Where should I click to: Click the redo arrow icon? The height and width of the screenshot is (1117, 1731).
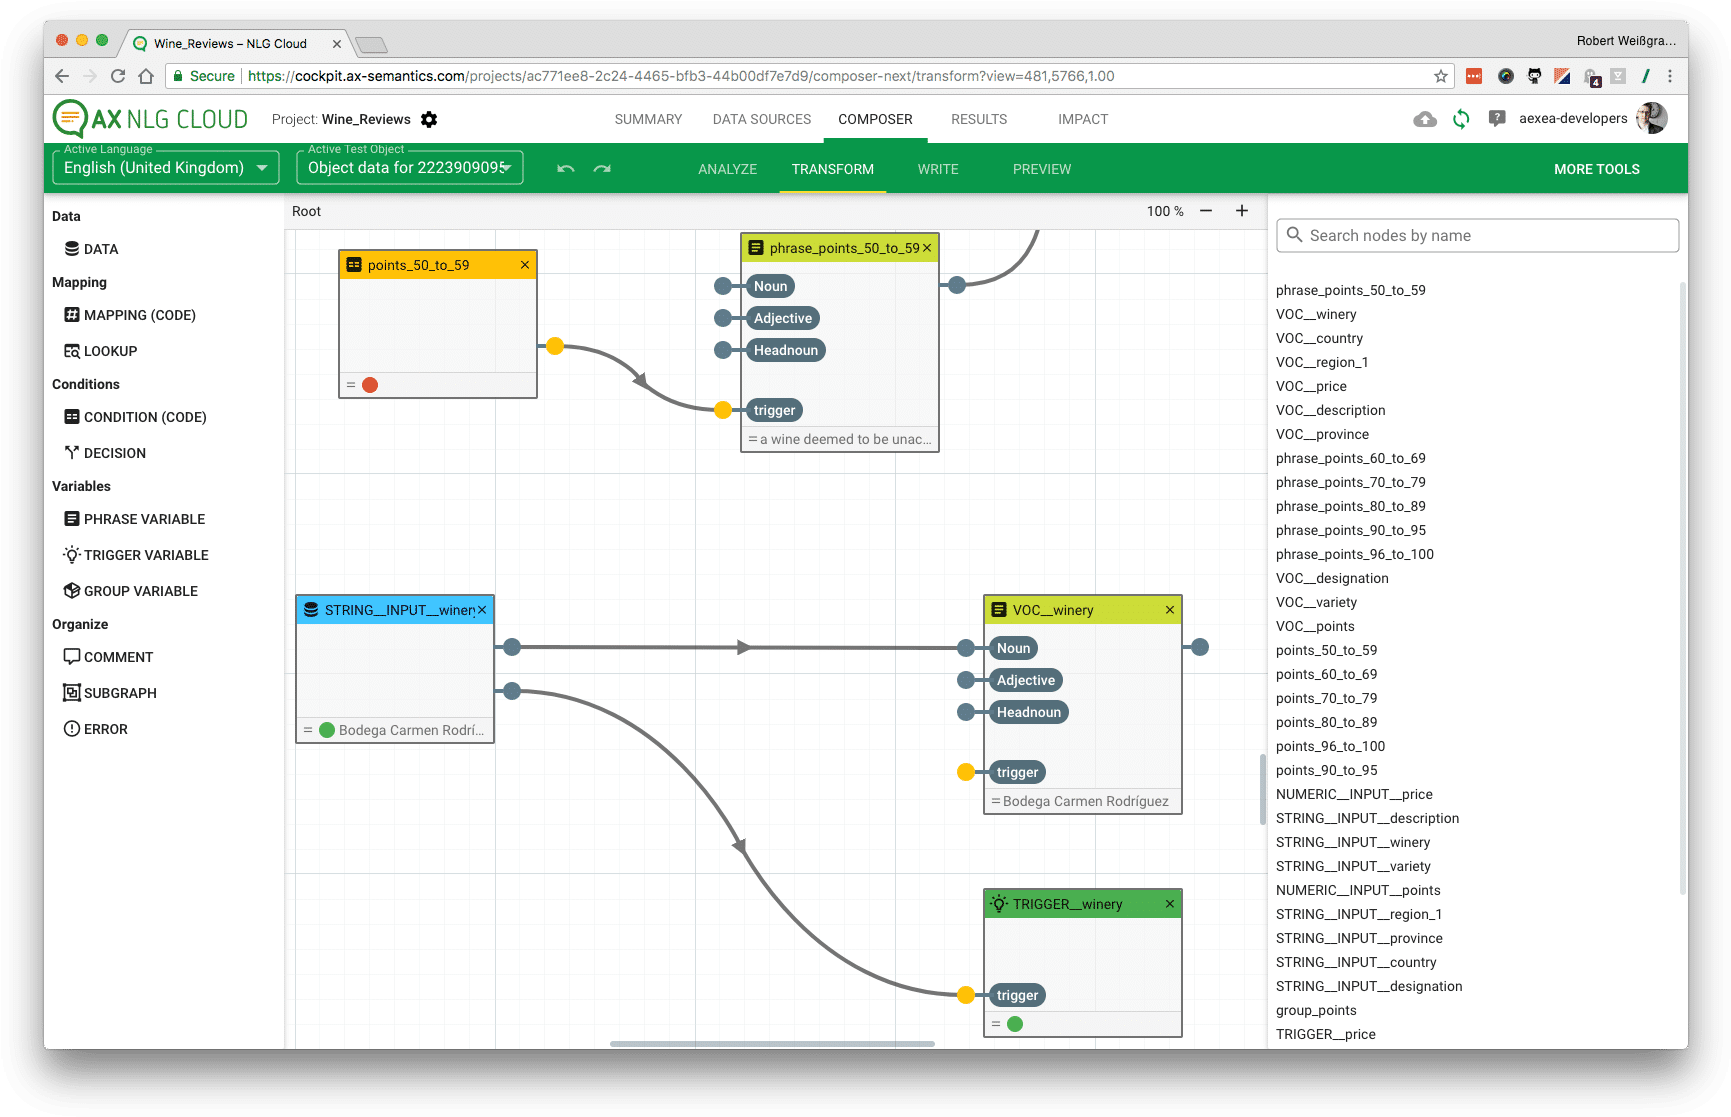point(602,169)
